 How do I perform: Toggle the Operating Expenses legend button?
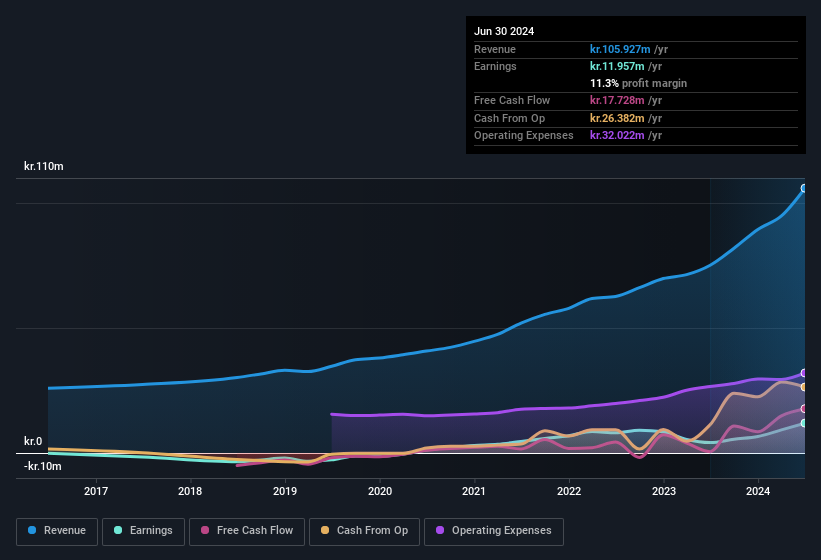(x=494, y=531)
